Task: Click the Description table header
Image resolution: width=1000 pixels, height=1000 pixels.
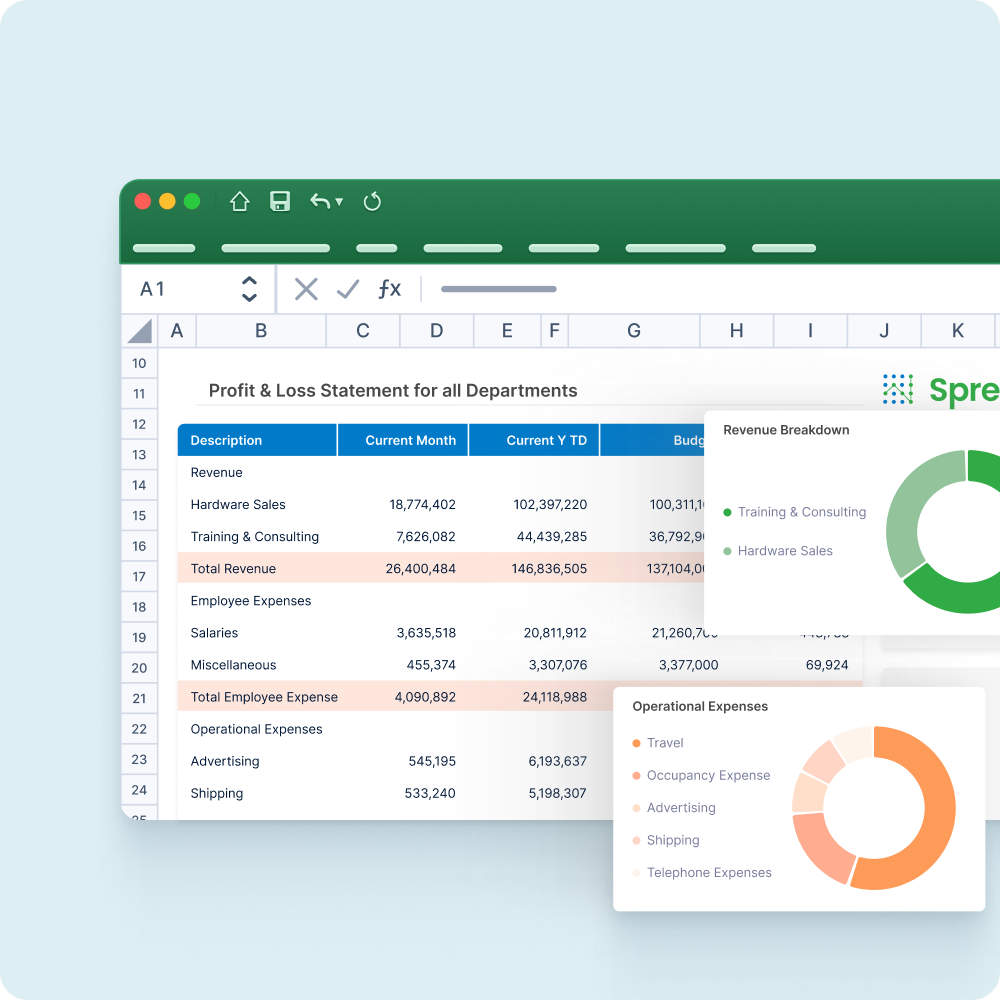Action: point(227,440)
